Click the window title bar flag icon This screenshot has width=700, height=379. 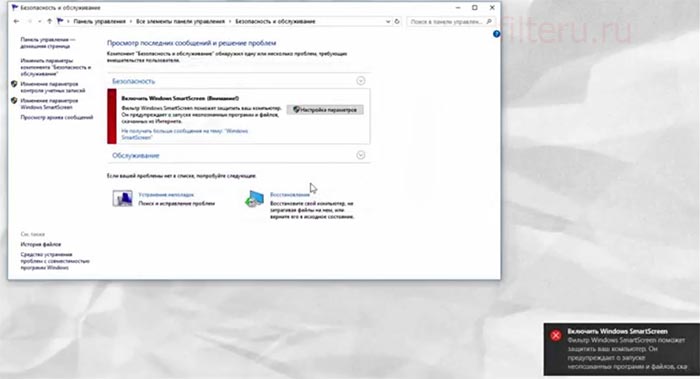click(x=15, y=8)
